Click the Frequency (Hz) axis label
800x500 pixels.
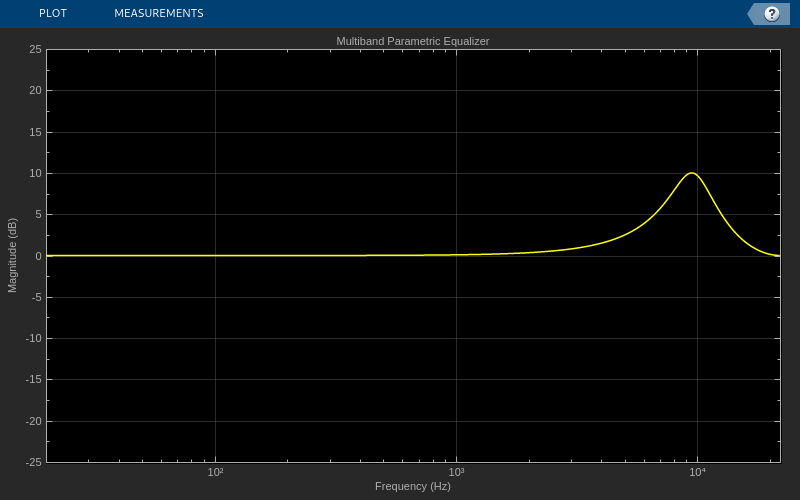coord(412,486)
